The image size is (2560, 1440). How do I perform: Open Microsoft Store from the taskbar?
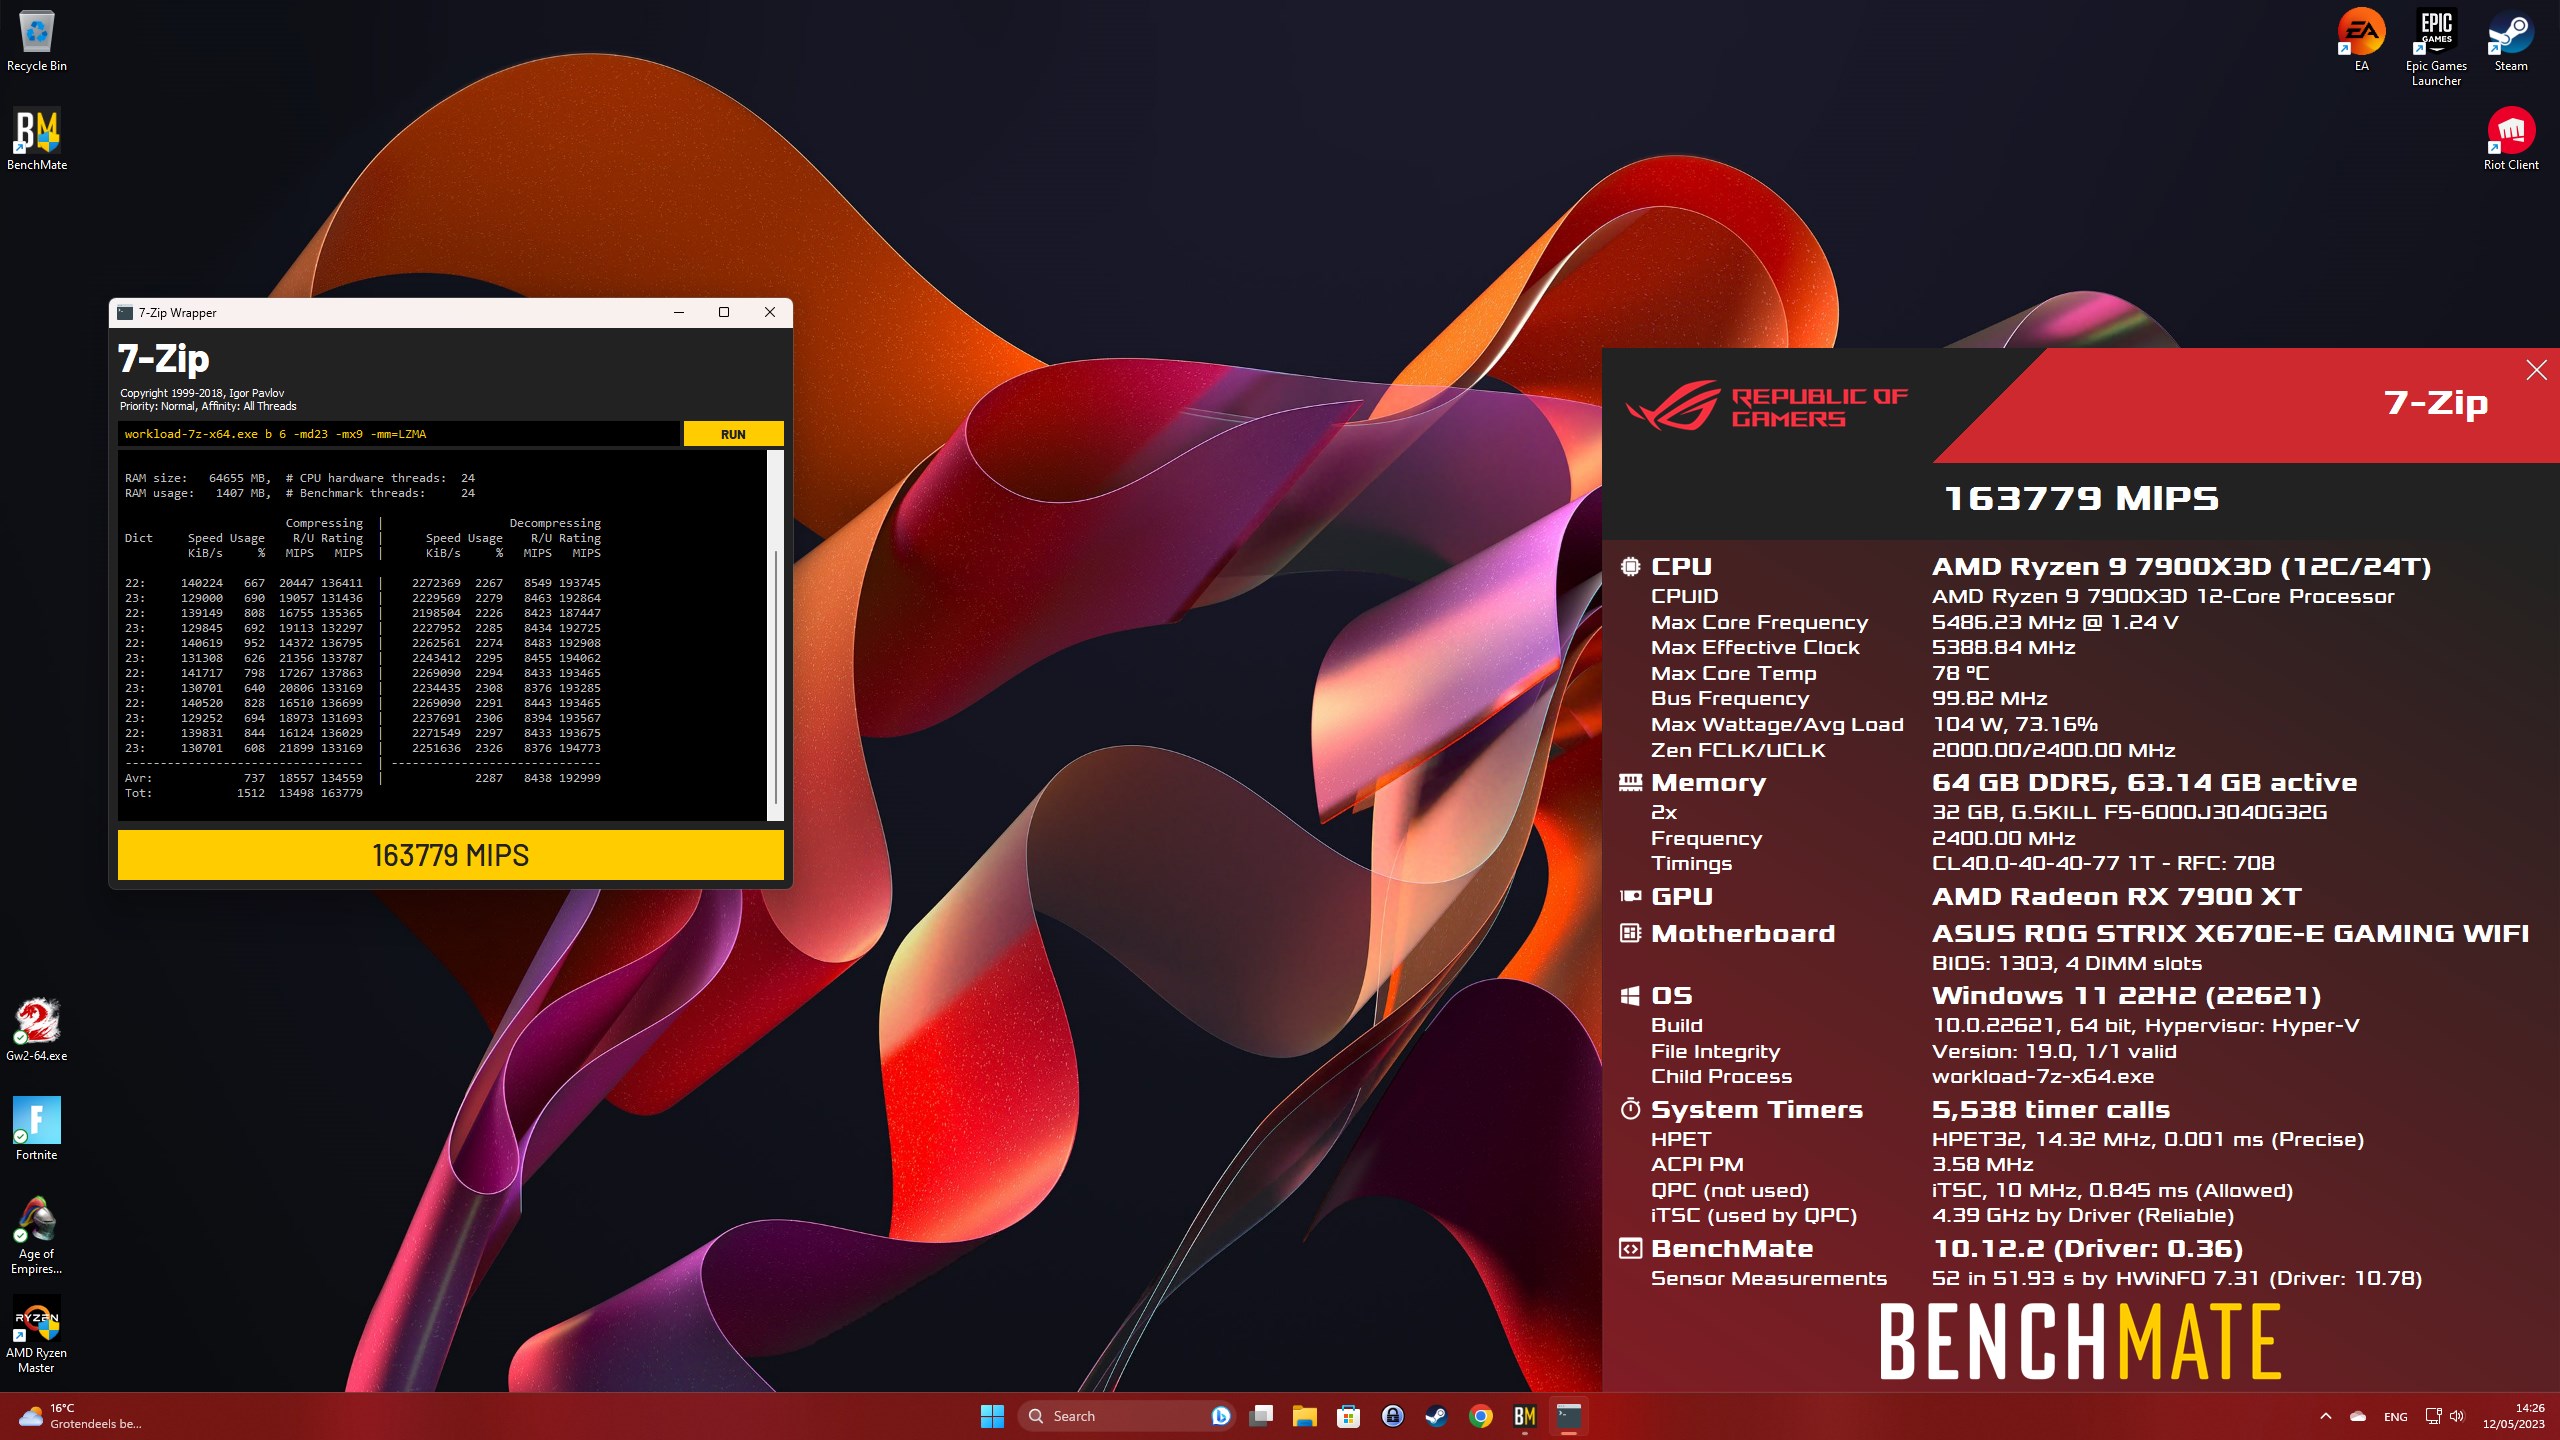point(1348,1416)
